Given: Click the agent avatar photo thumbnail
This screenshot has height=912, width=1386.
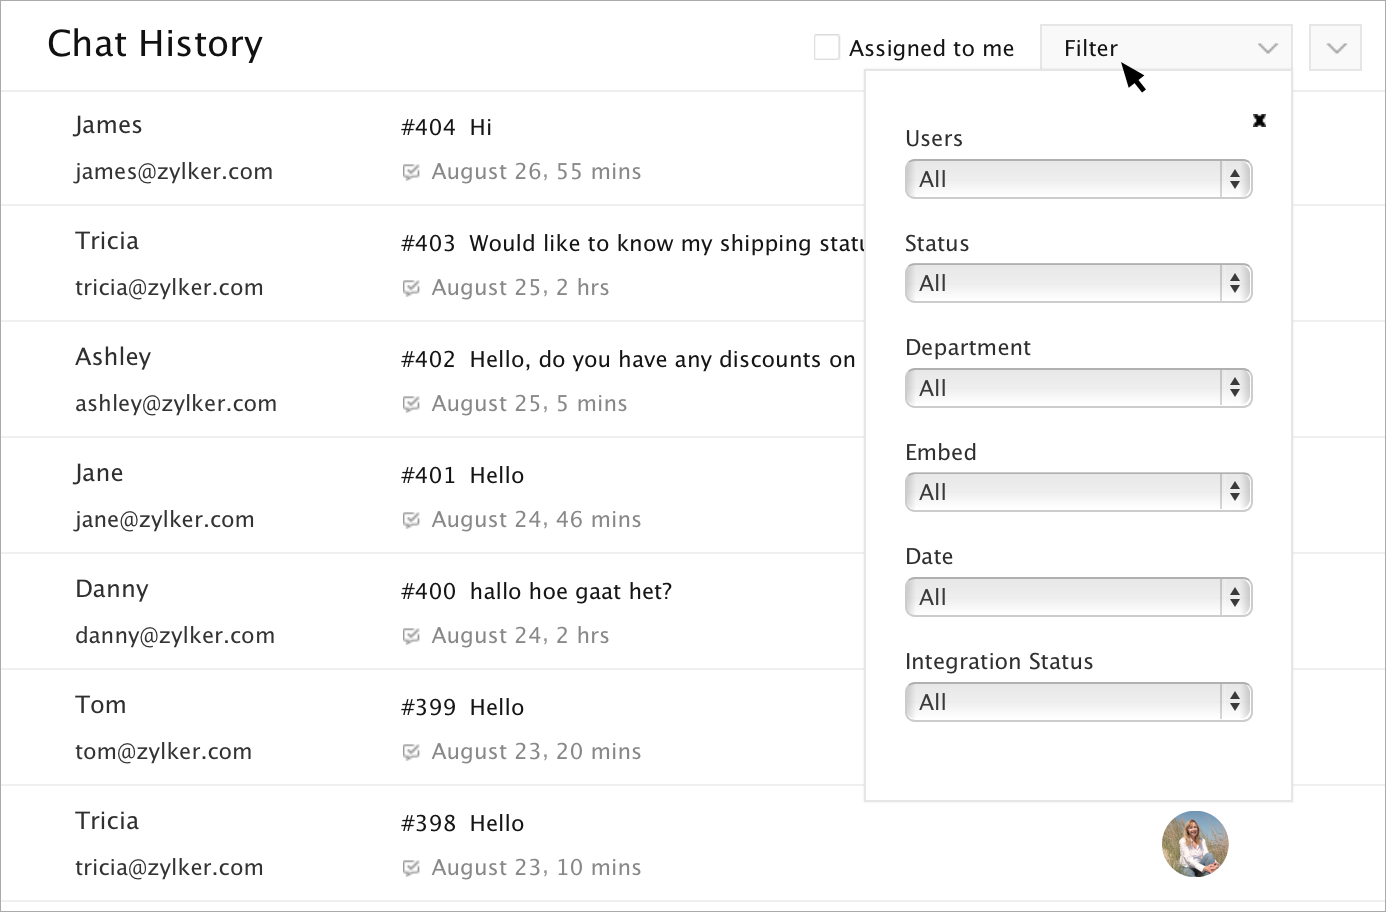Looking at the screenshot, I should pos(1195,844).
